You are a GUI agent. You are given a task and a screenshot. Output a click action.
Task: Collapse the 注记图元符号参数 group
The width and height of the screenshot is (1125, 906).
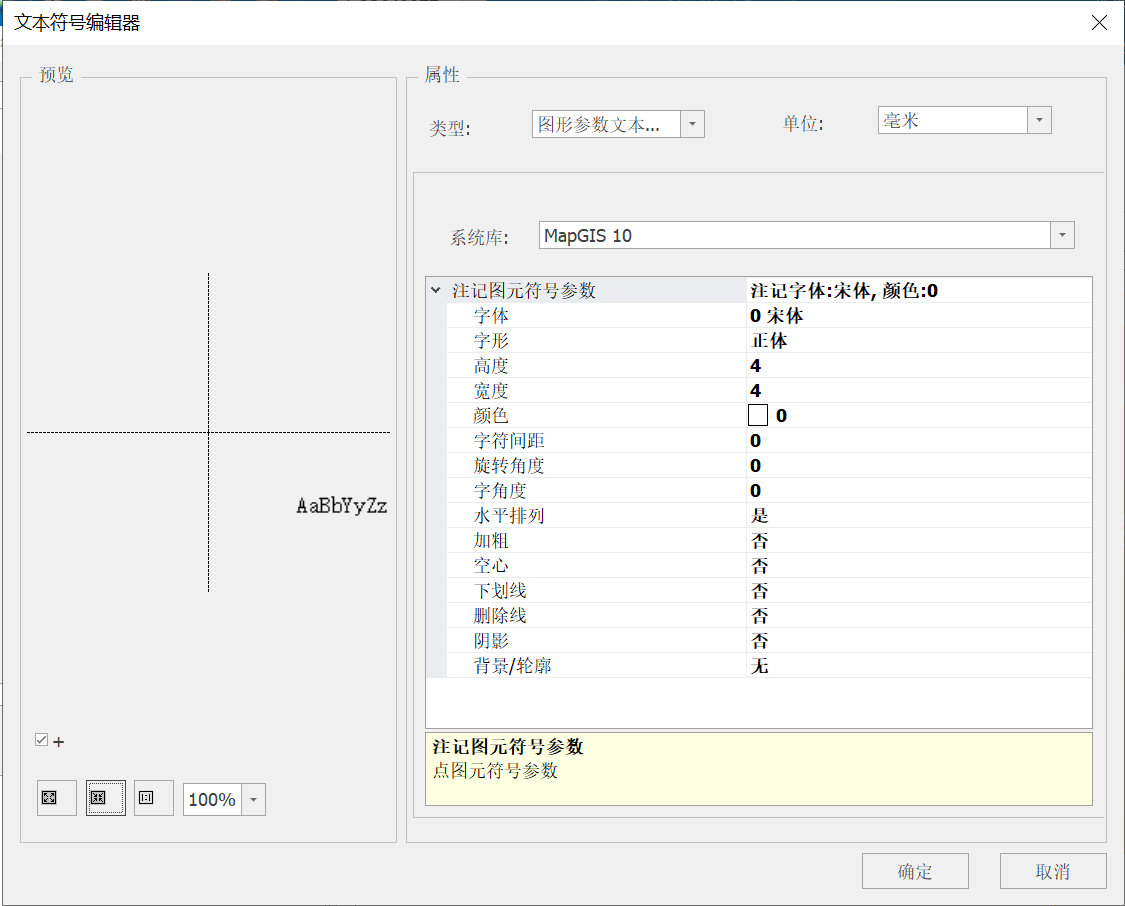[x=435, y=291]
